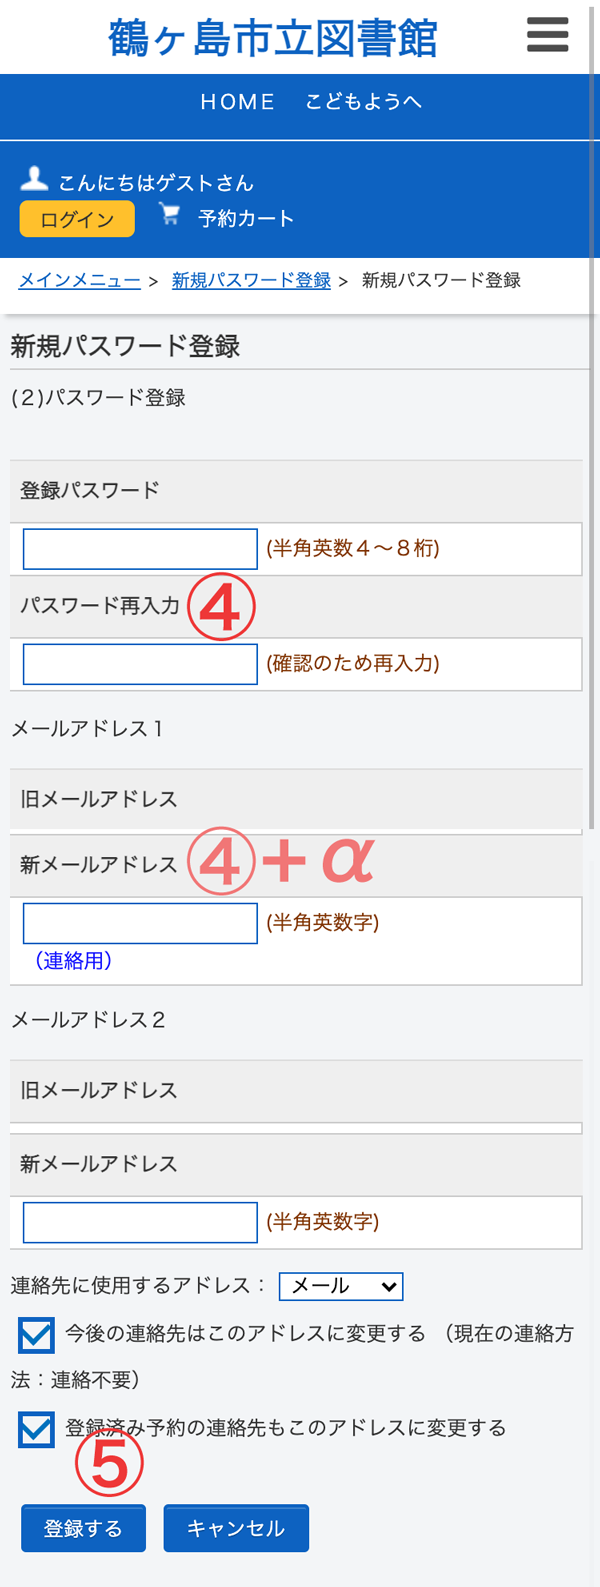The image size is (600, 1587).
Task: Open the hamburger menu icon
Action: 547,36
